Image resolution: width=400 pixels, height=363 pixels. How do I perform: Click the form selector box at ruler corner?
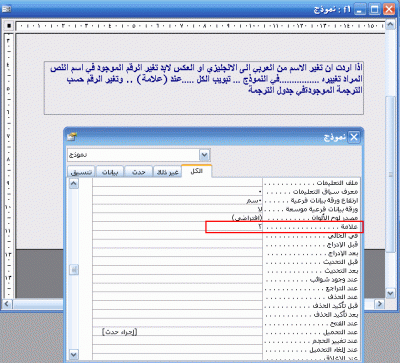pos(9,25)
